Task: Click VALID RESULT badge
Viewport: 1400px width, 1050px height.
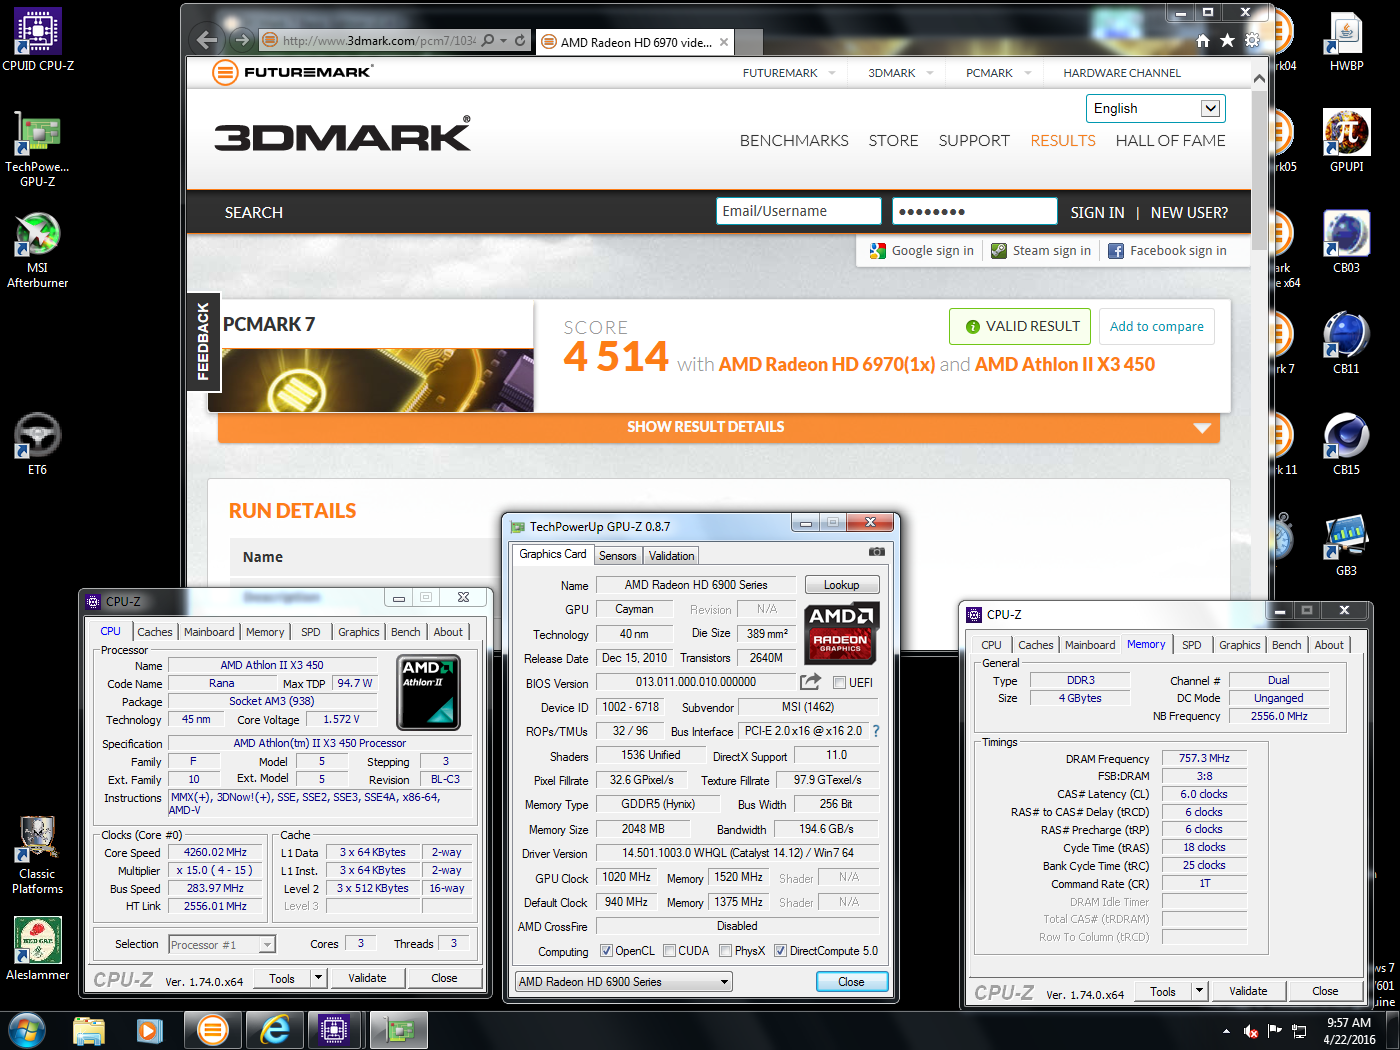Action: tap(1020, 326)
